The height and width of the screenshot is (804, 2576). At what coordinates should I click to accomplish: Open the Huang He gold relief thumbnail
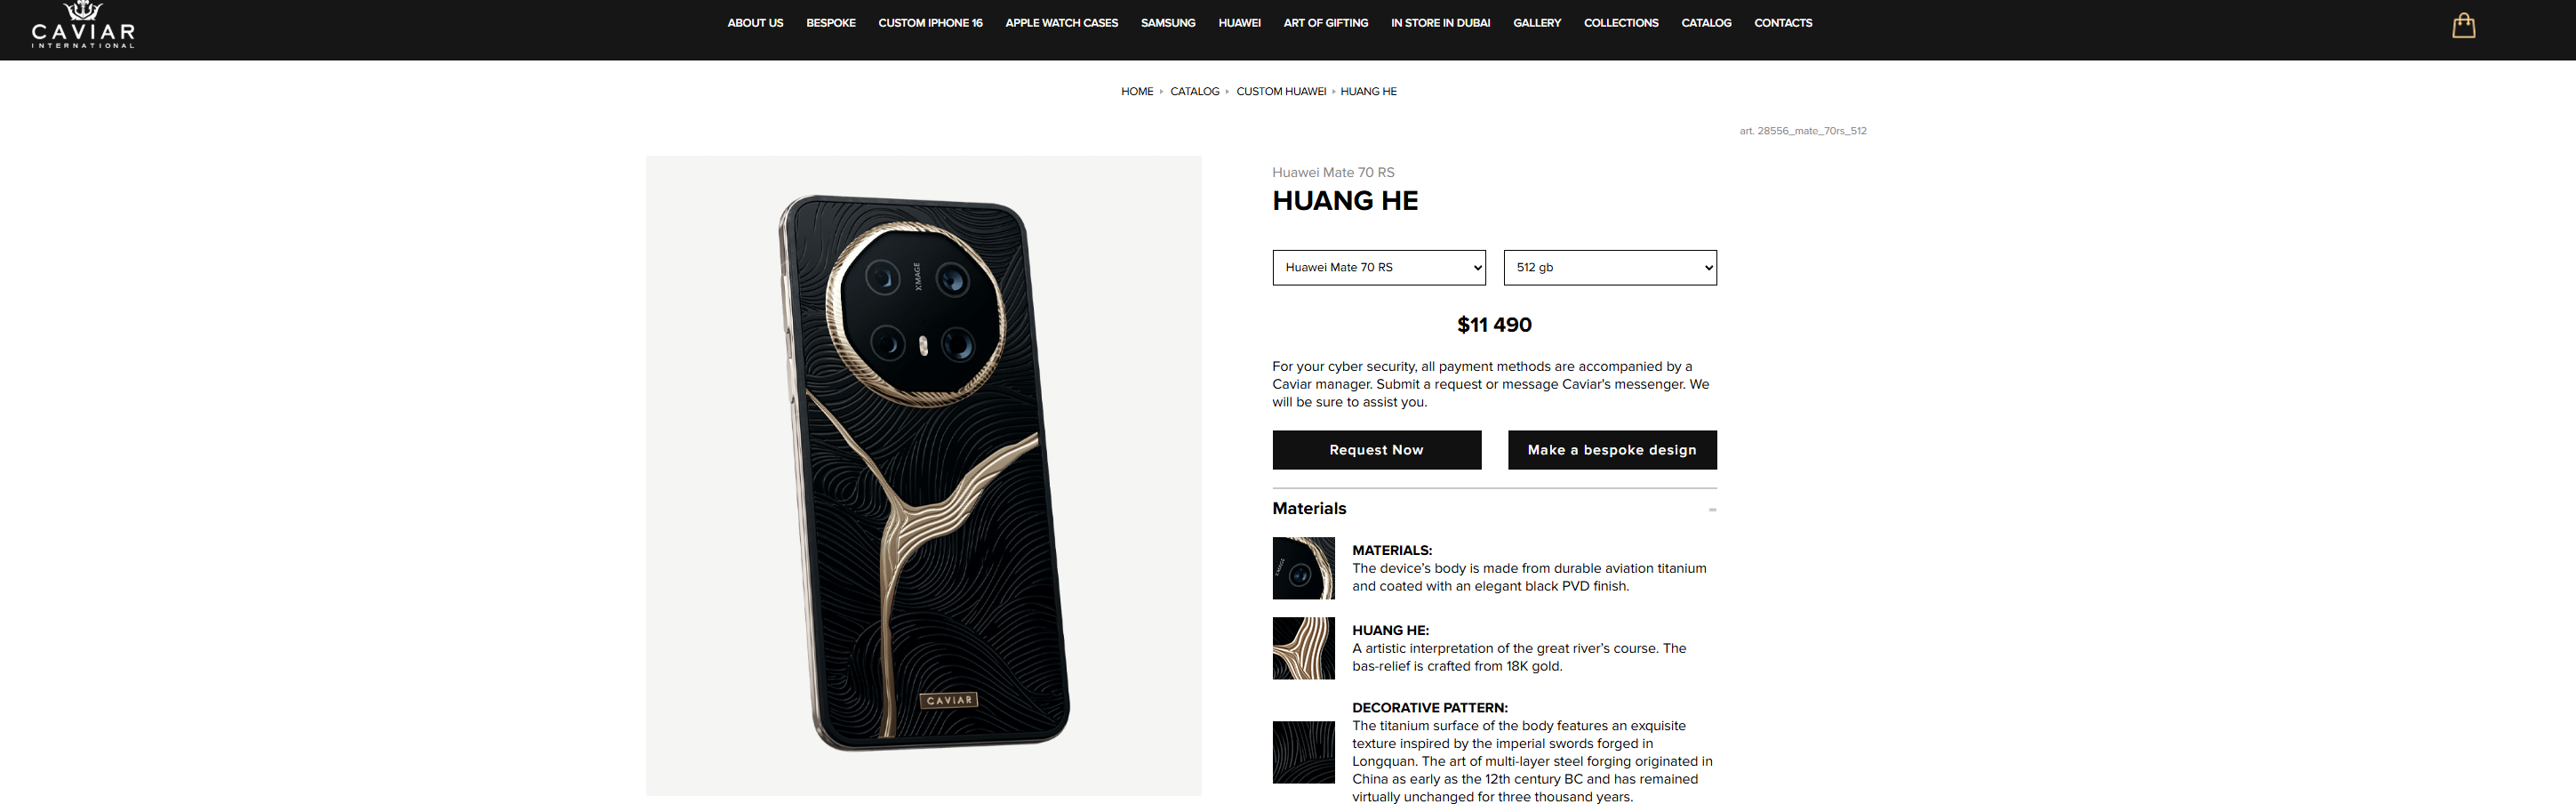(x=1303, y=648)
